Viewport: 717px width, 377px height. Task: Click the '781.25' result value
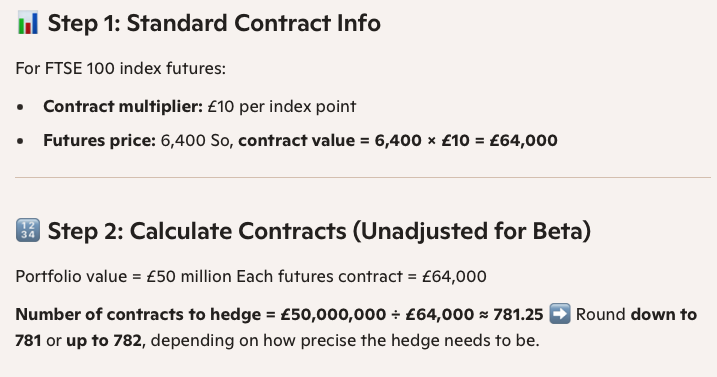pyautogui.click(x=518, y=314)
